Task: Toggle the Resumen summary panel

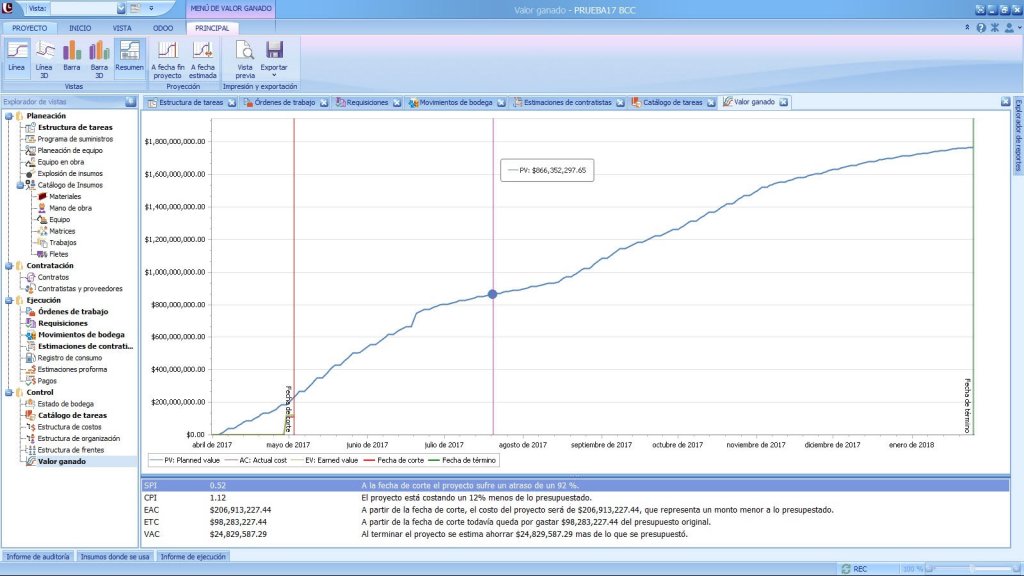Action: pyautogui.click(x=129, y=56)
